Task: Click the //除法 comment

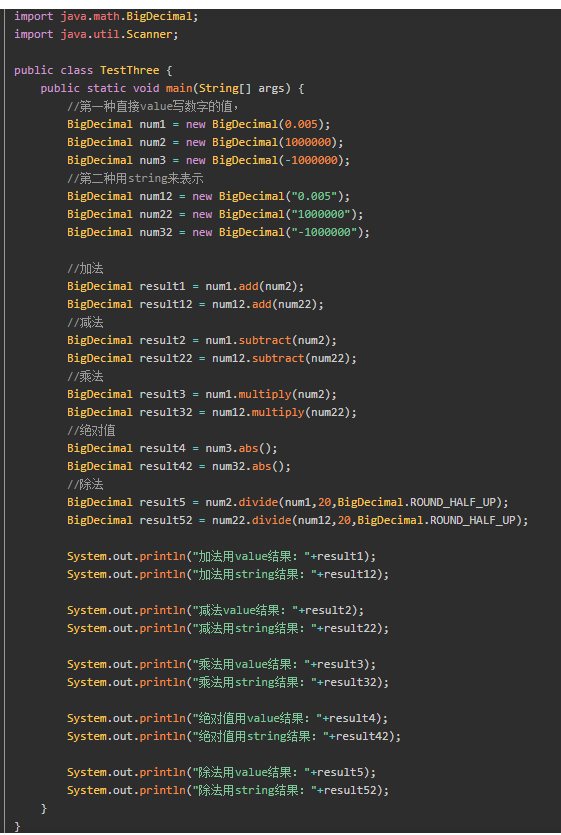Action: pyautogui.click(x=85, y=485)
